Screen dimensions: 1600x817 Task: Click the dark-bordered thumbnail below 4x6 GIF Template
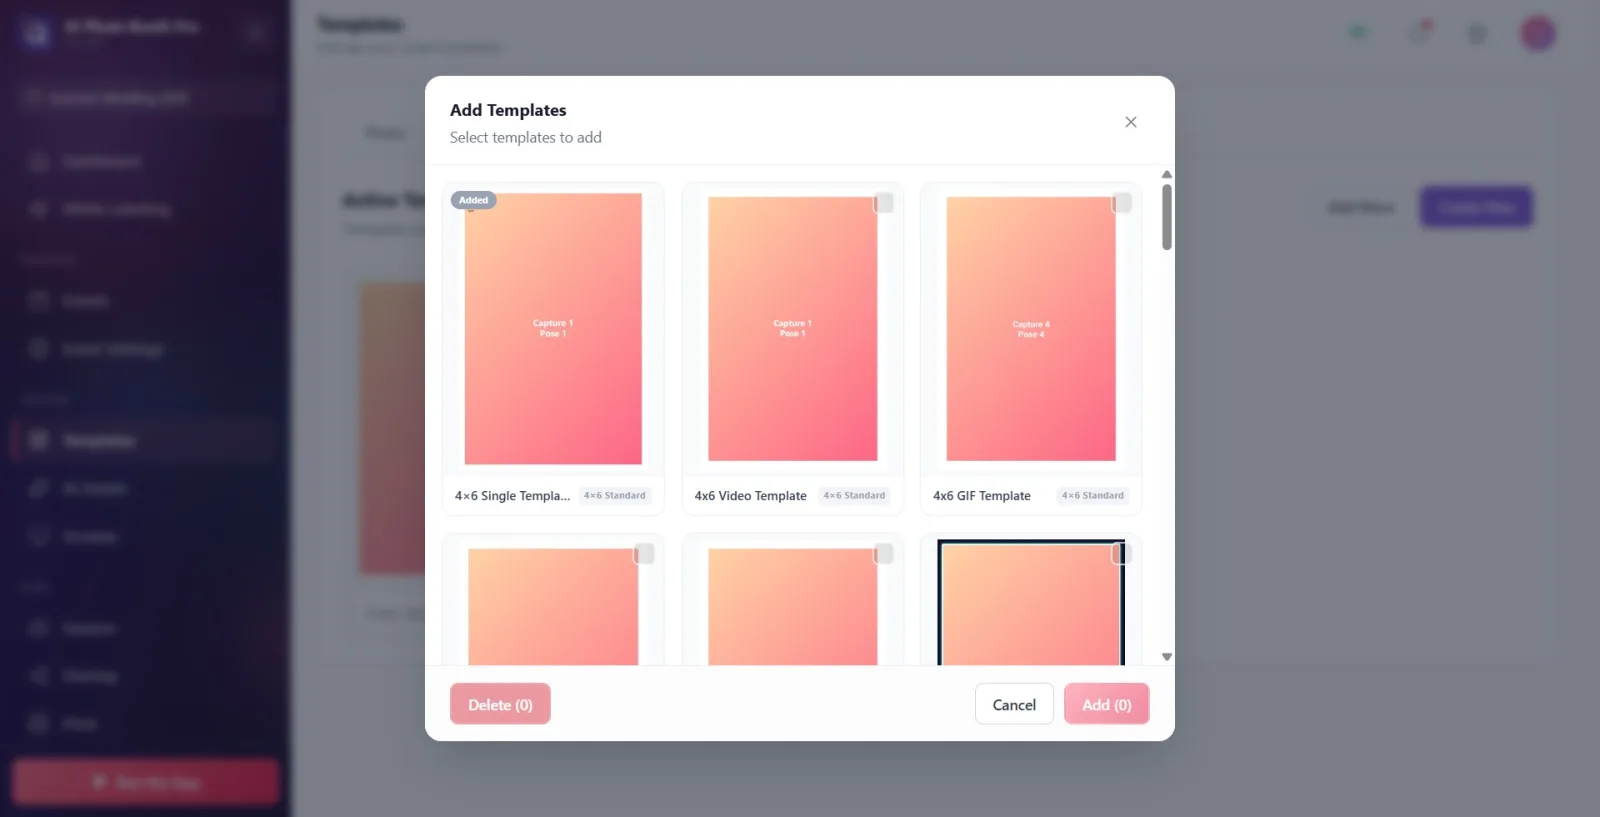pos(1031,603)
